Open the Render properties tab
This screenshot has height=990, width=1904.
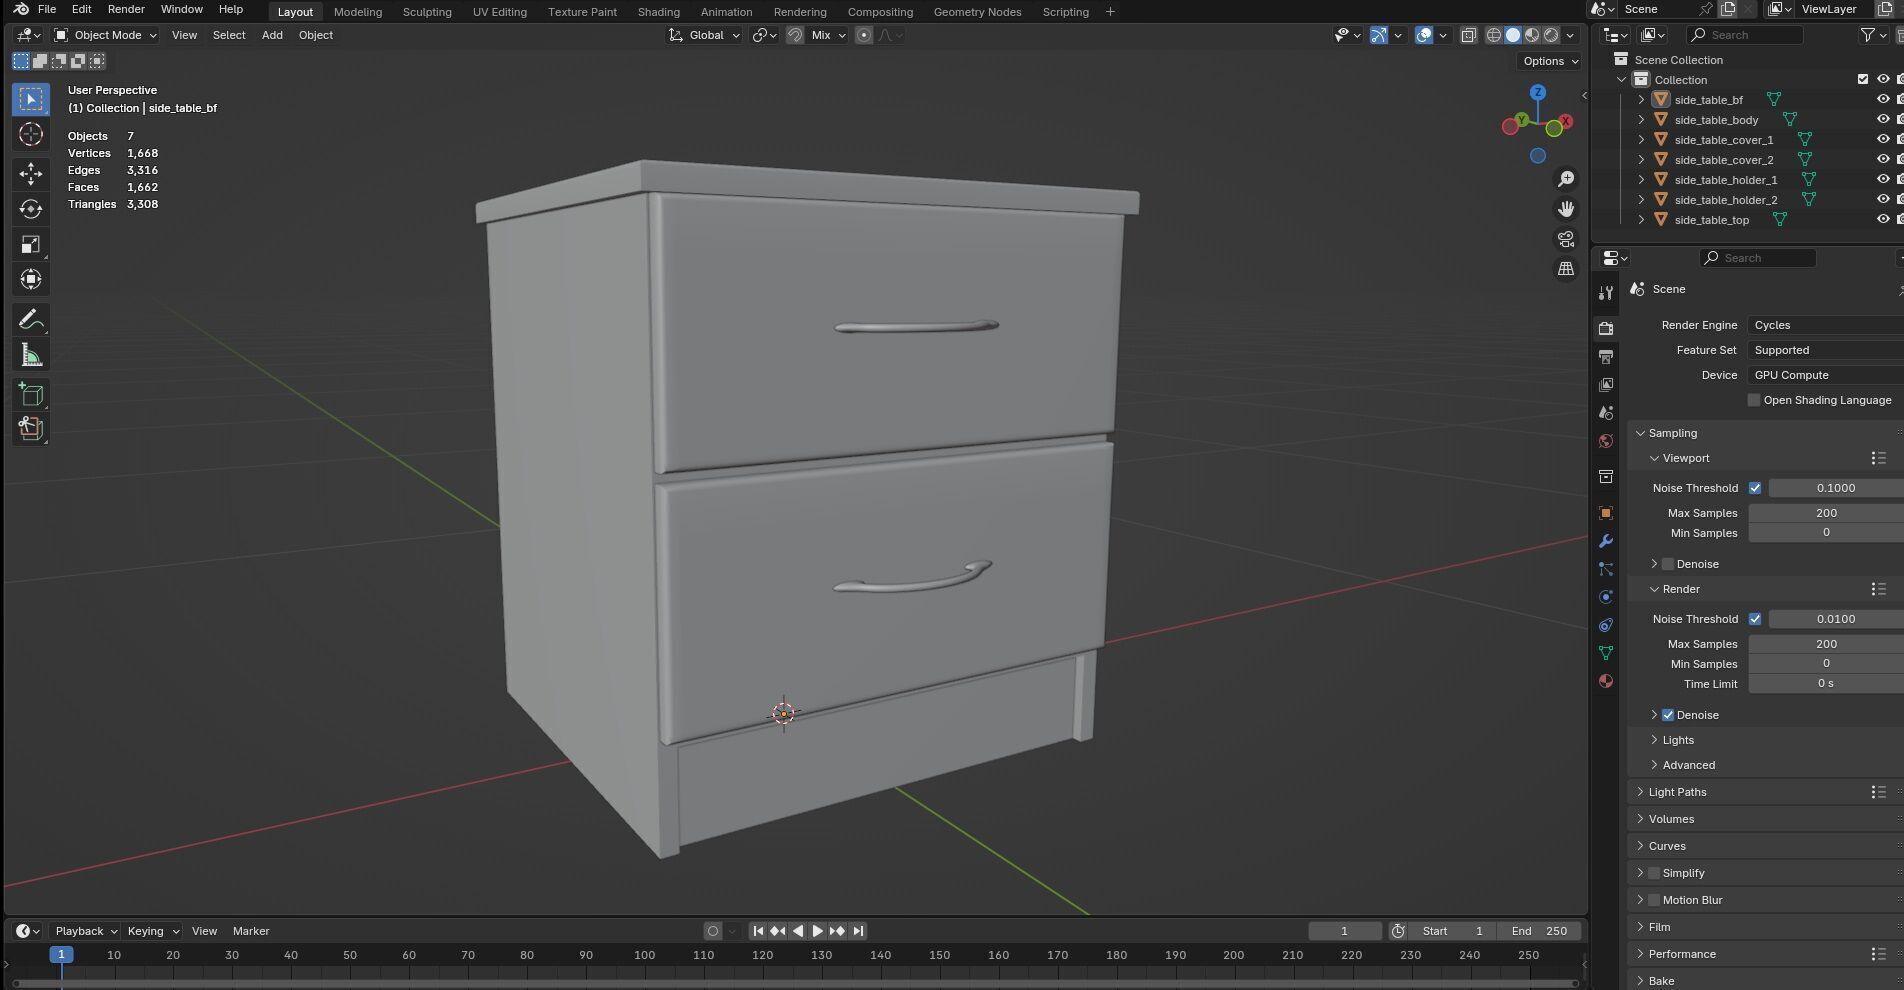pos(1606,328)
